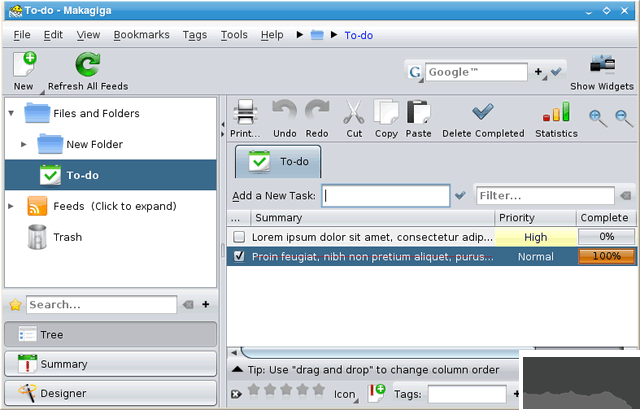Image resolution: width=640 pixels, height=410 pixels.
Task: Set rating to one star
Action: pos(253,390)
